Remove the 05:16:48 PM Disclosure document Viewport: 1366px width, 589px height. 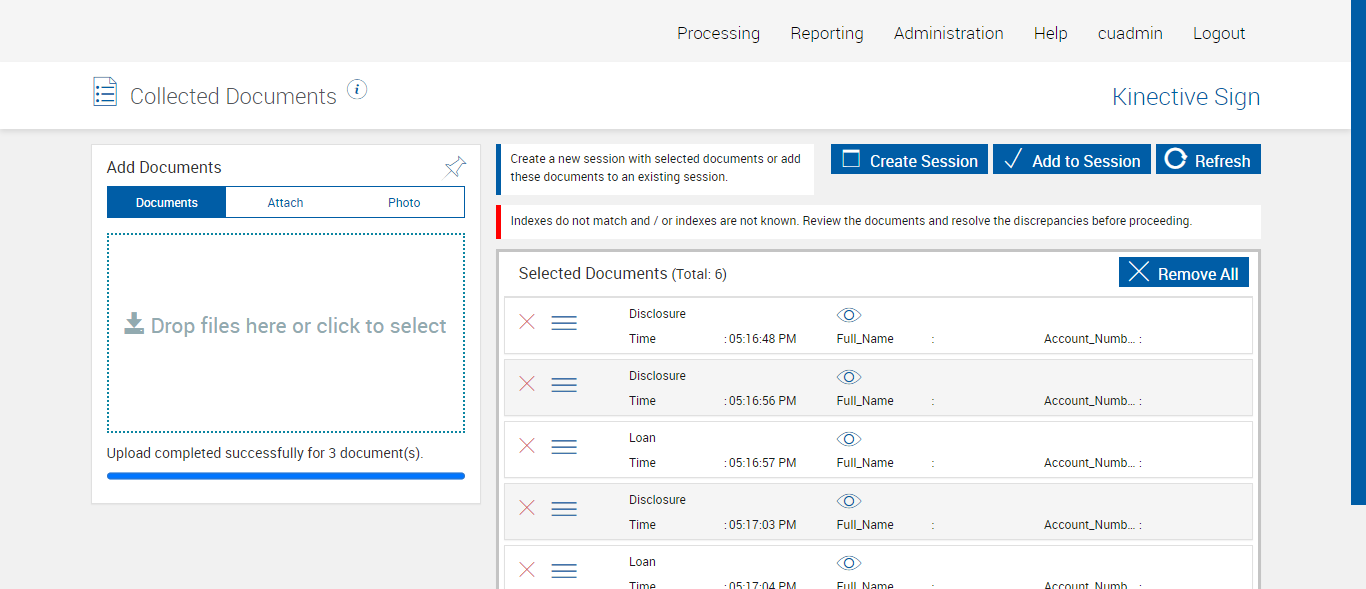tap(527, 322)
